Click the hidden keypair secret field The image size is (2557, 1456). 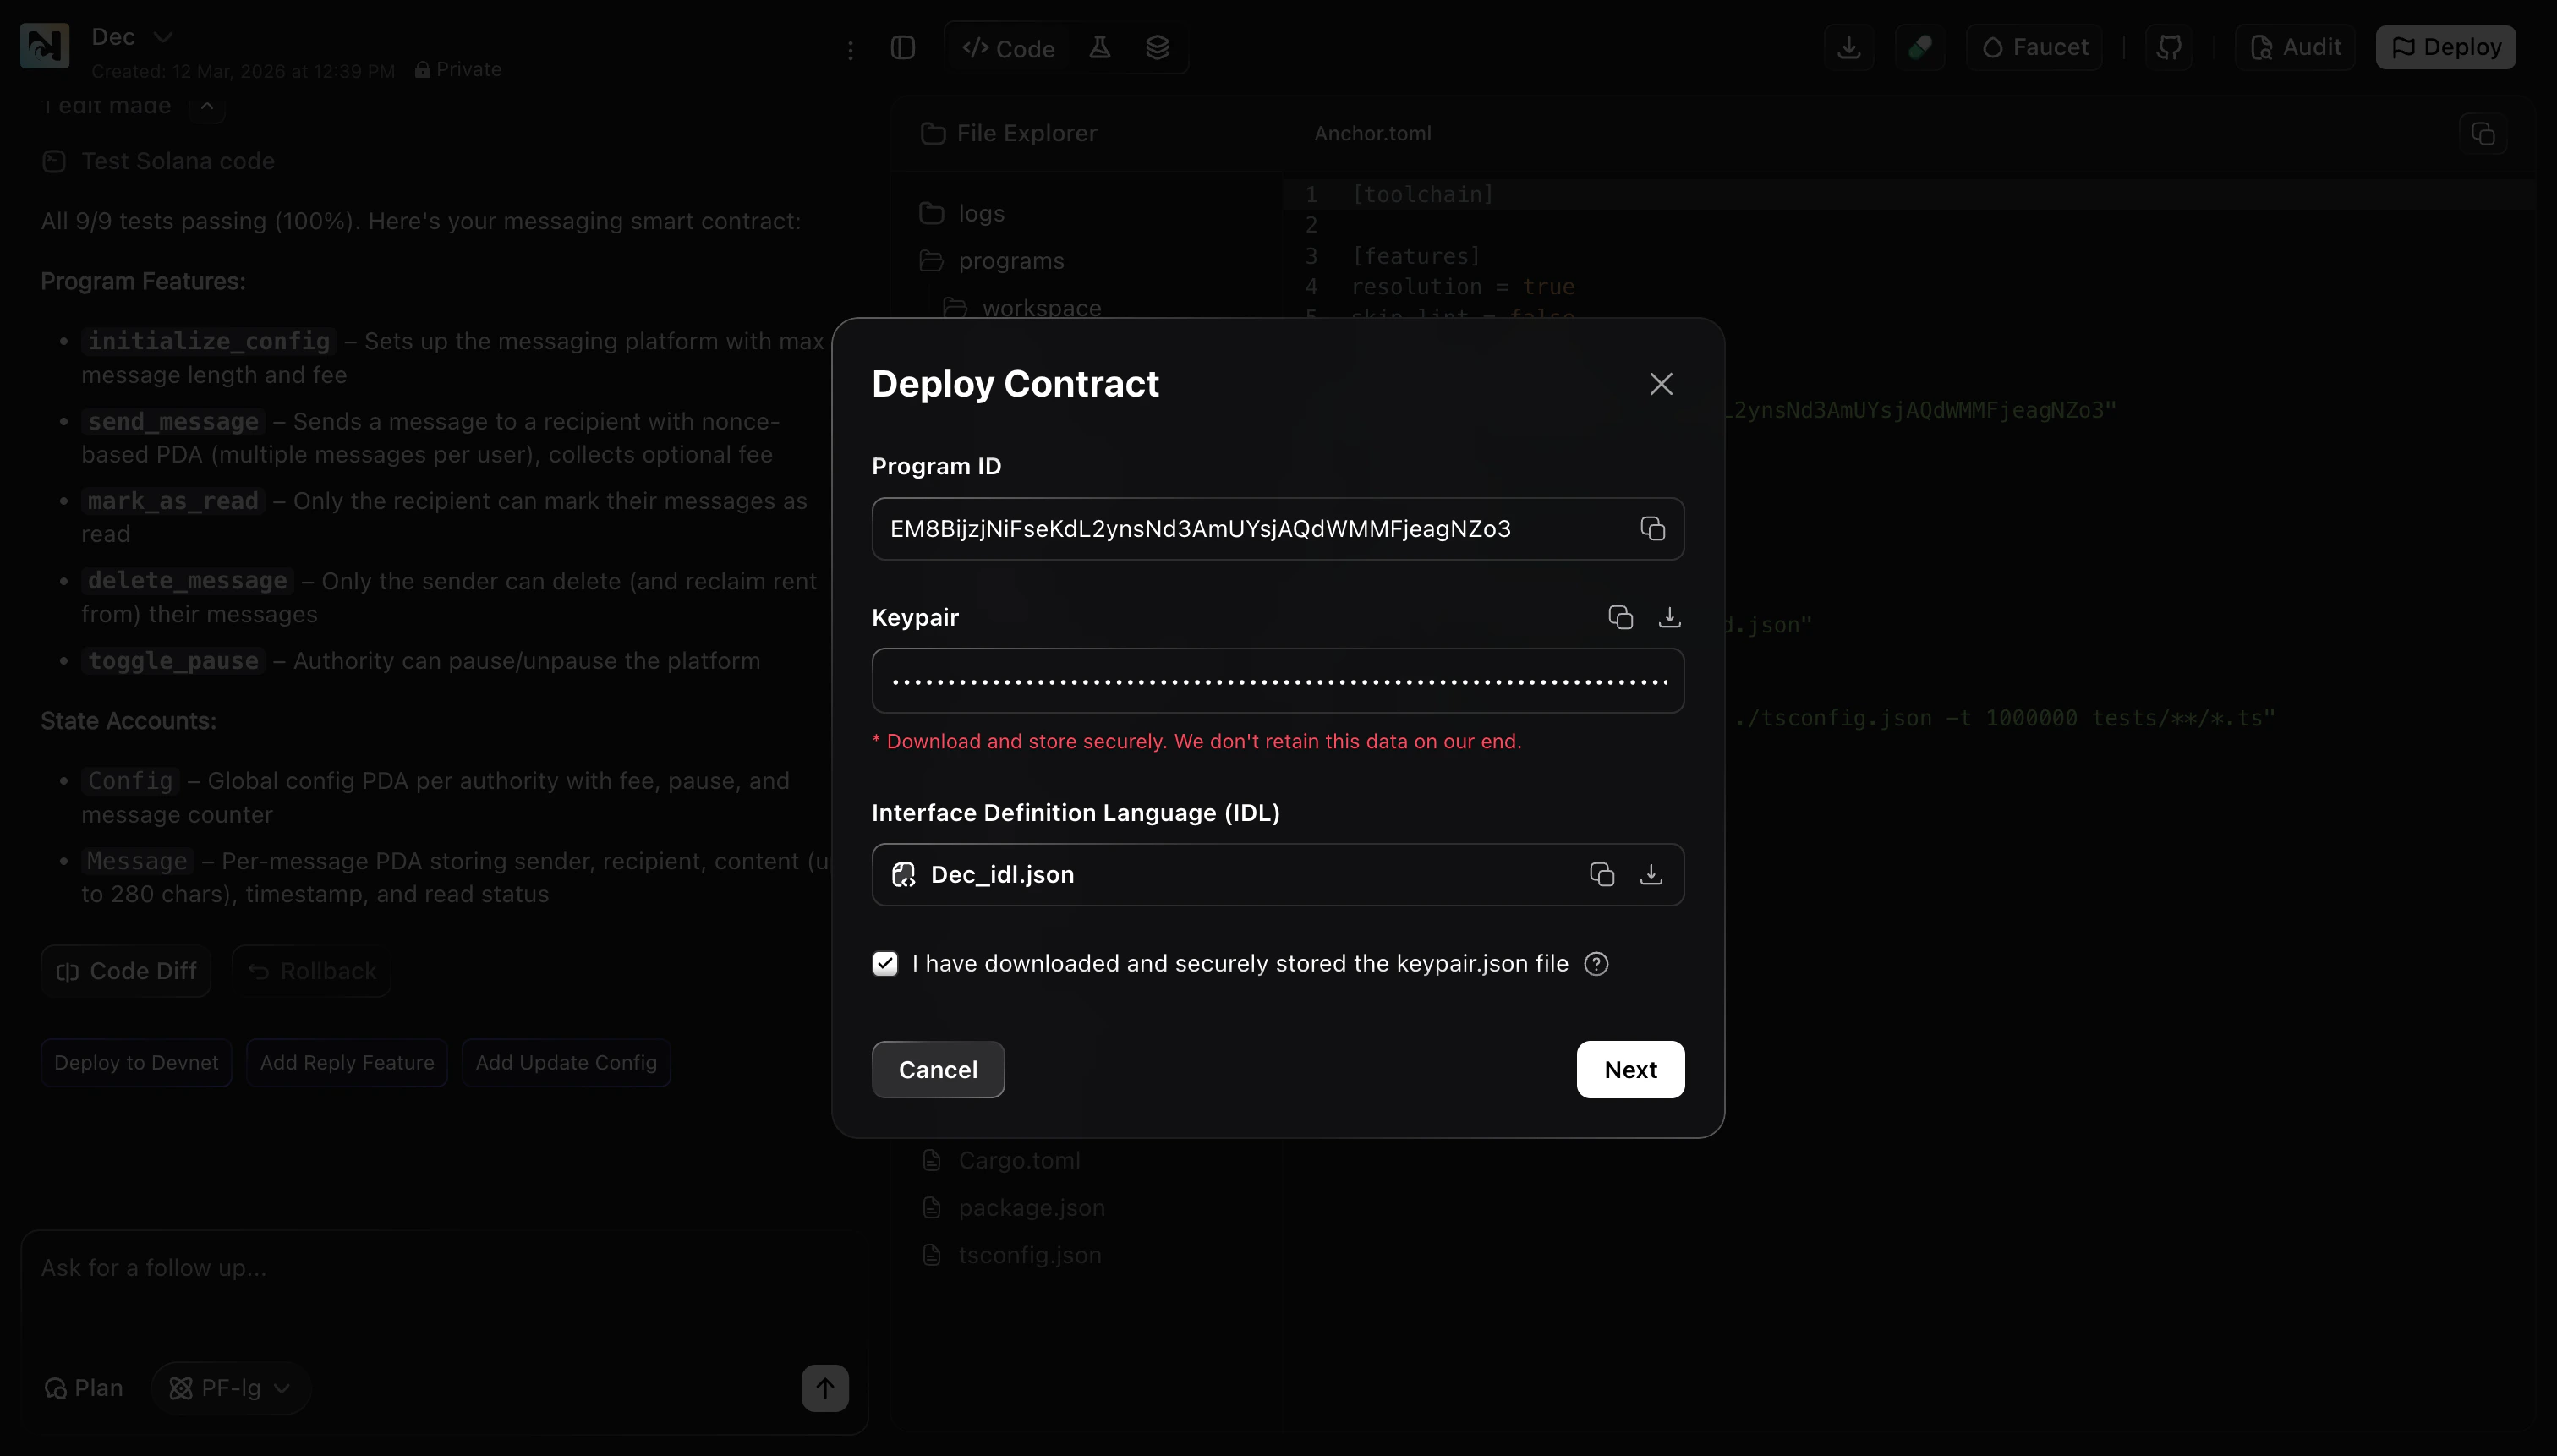1277,681
